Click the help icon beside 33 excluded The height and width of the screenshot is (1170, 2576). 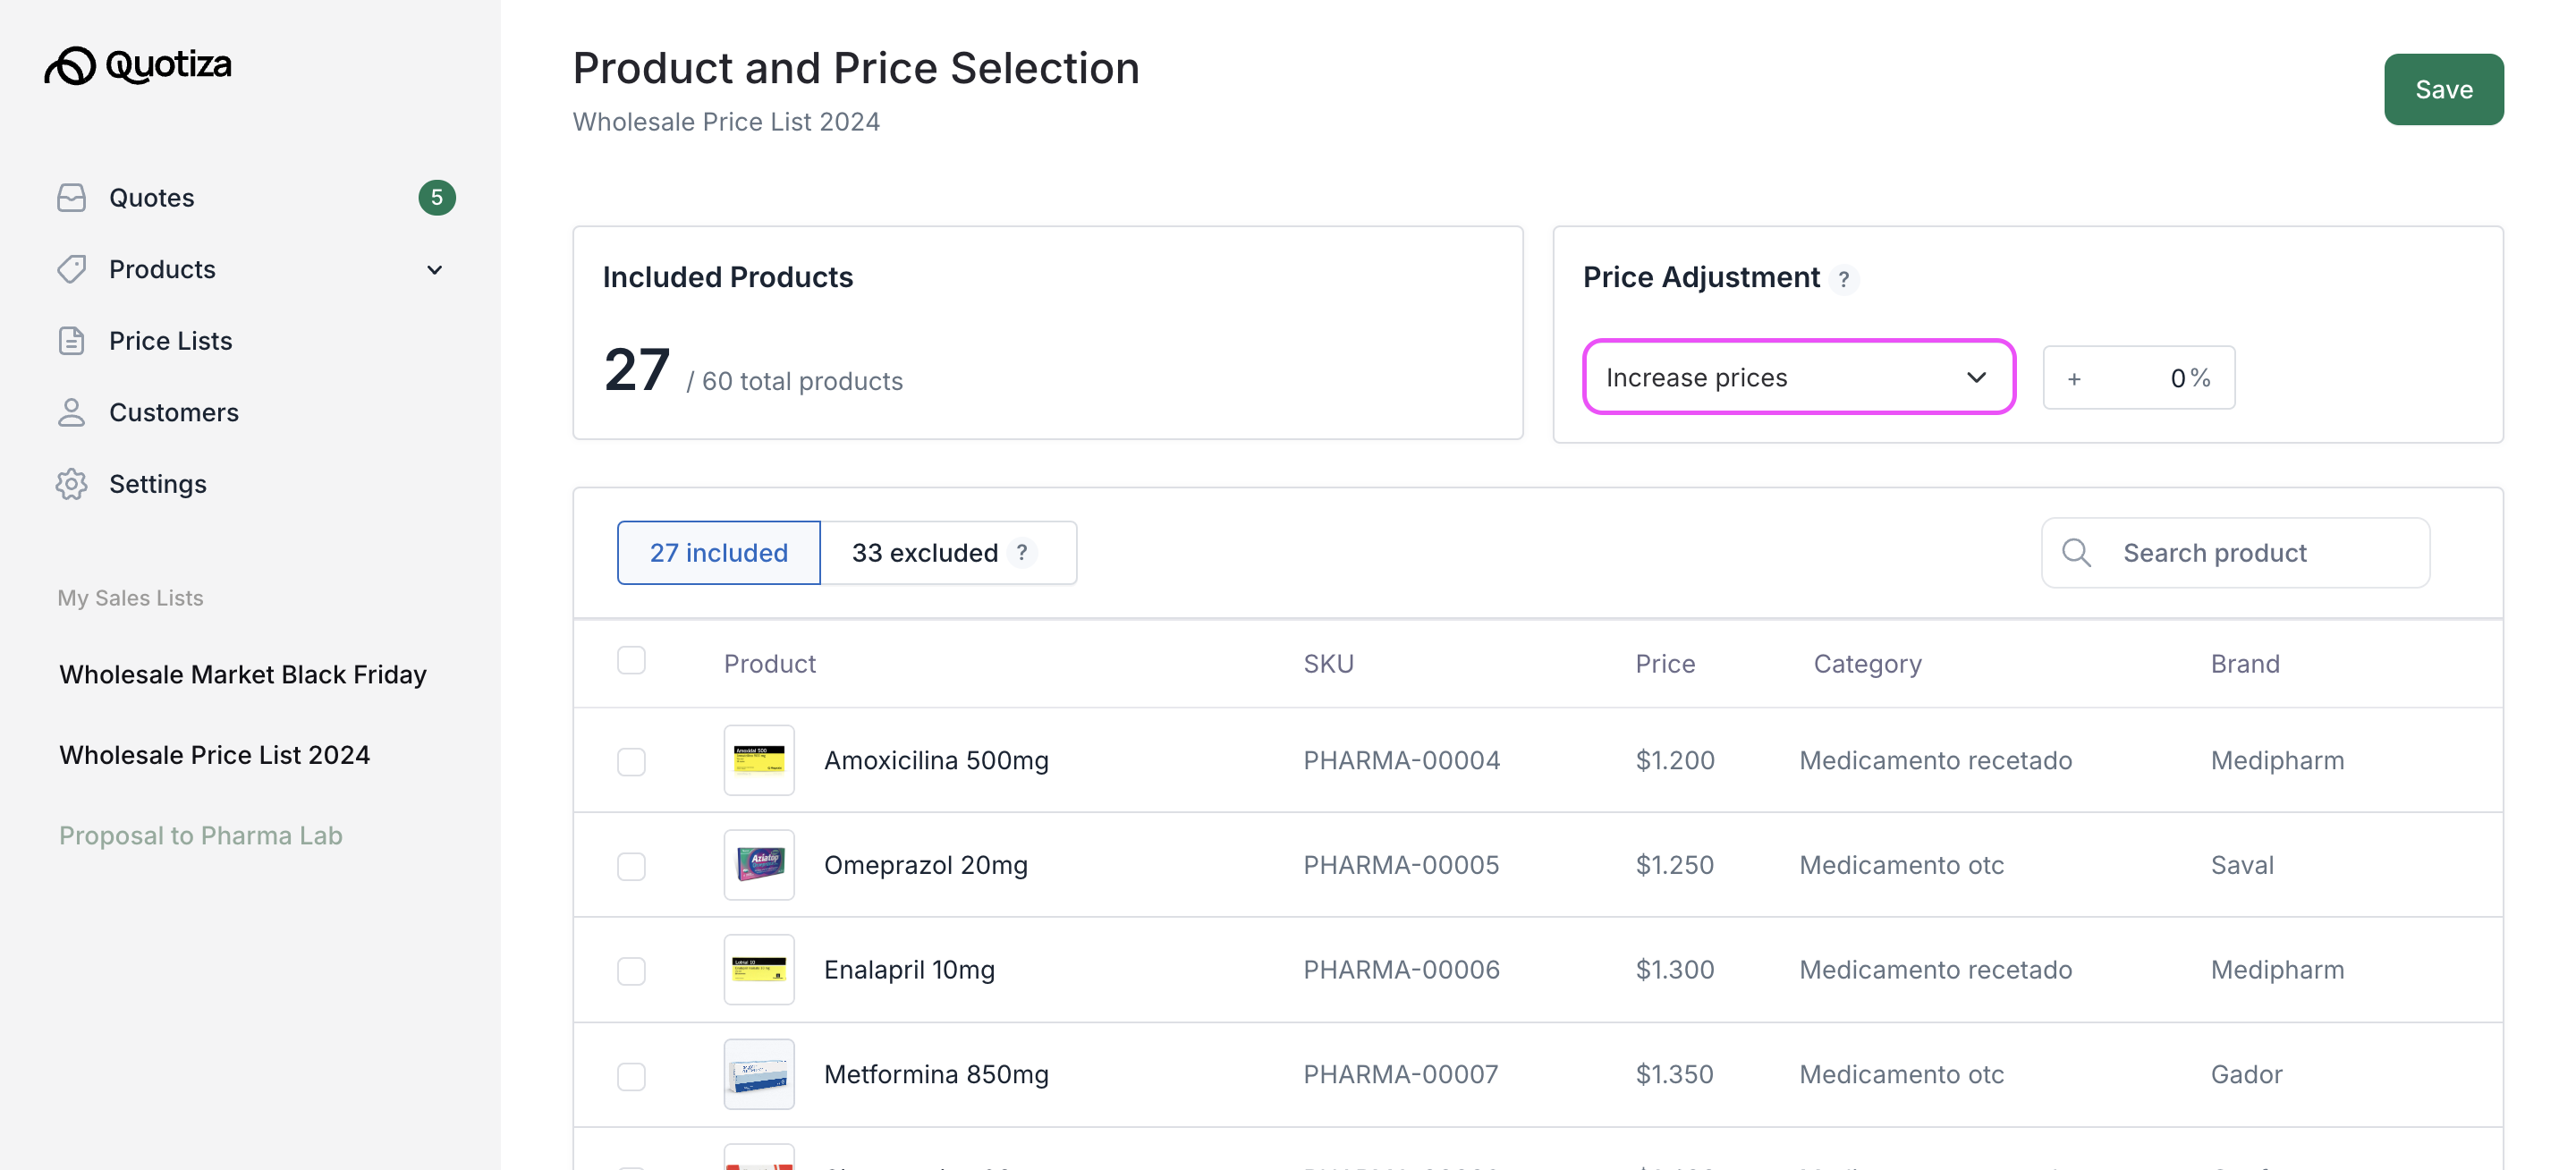click(1021, 552)
